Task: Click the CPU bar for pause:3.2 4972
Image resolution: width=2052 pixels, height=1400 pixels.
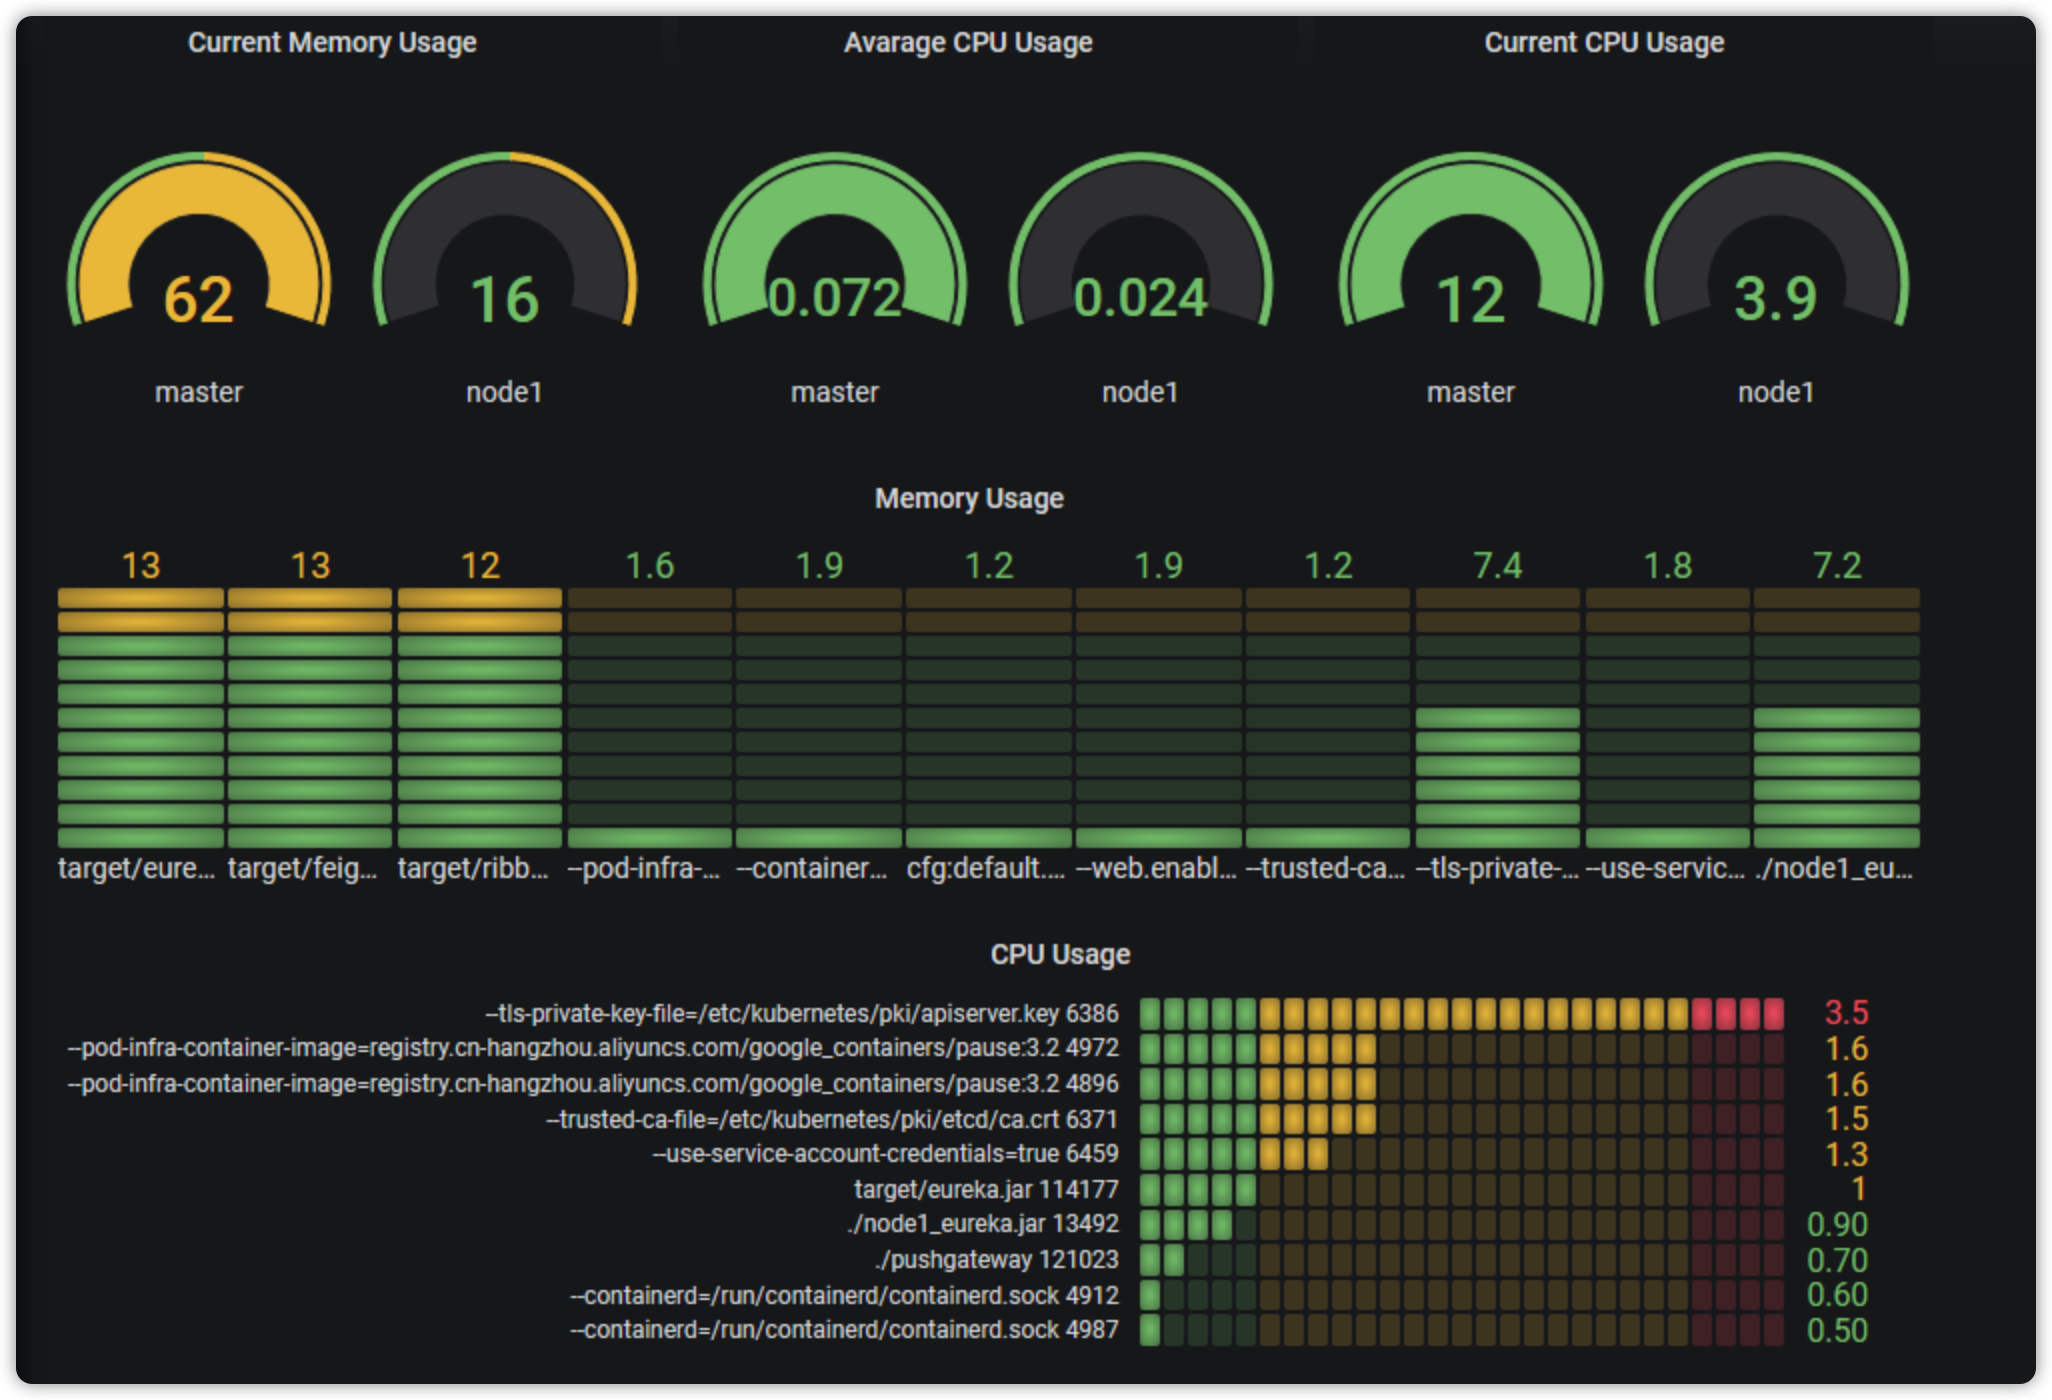Action: [1462, 1048]
